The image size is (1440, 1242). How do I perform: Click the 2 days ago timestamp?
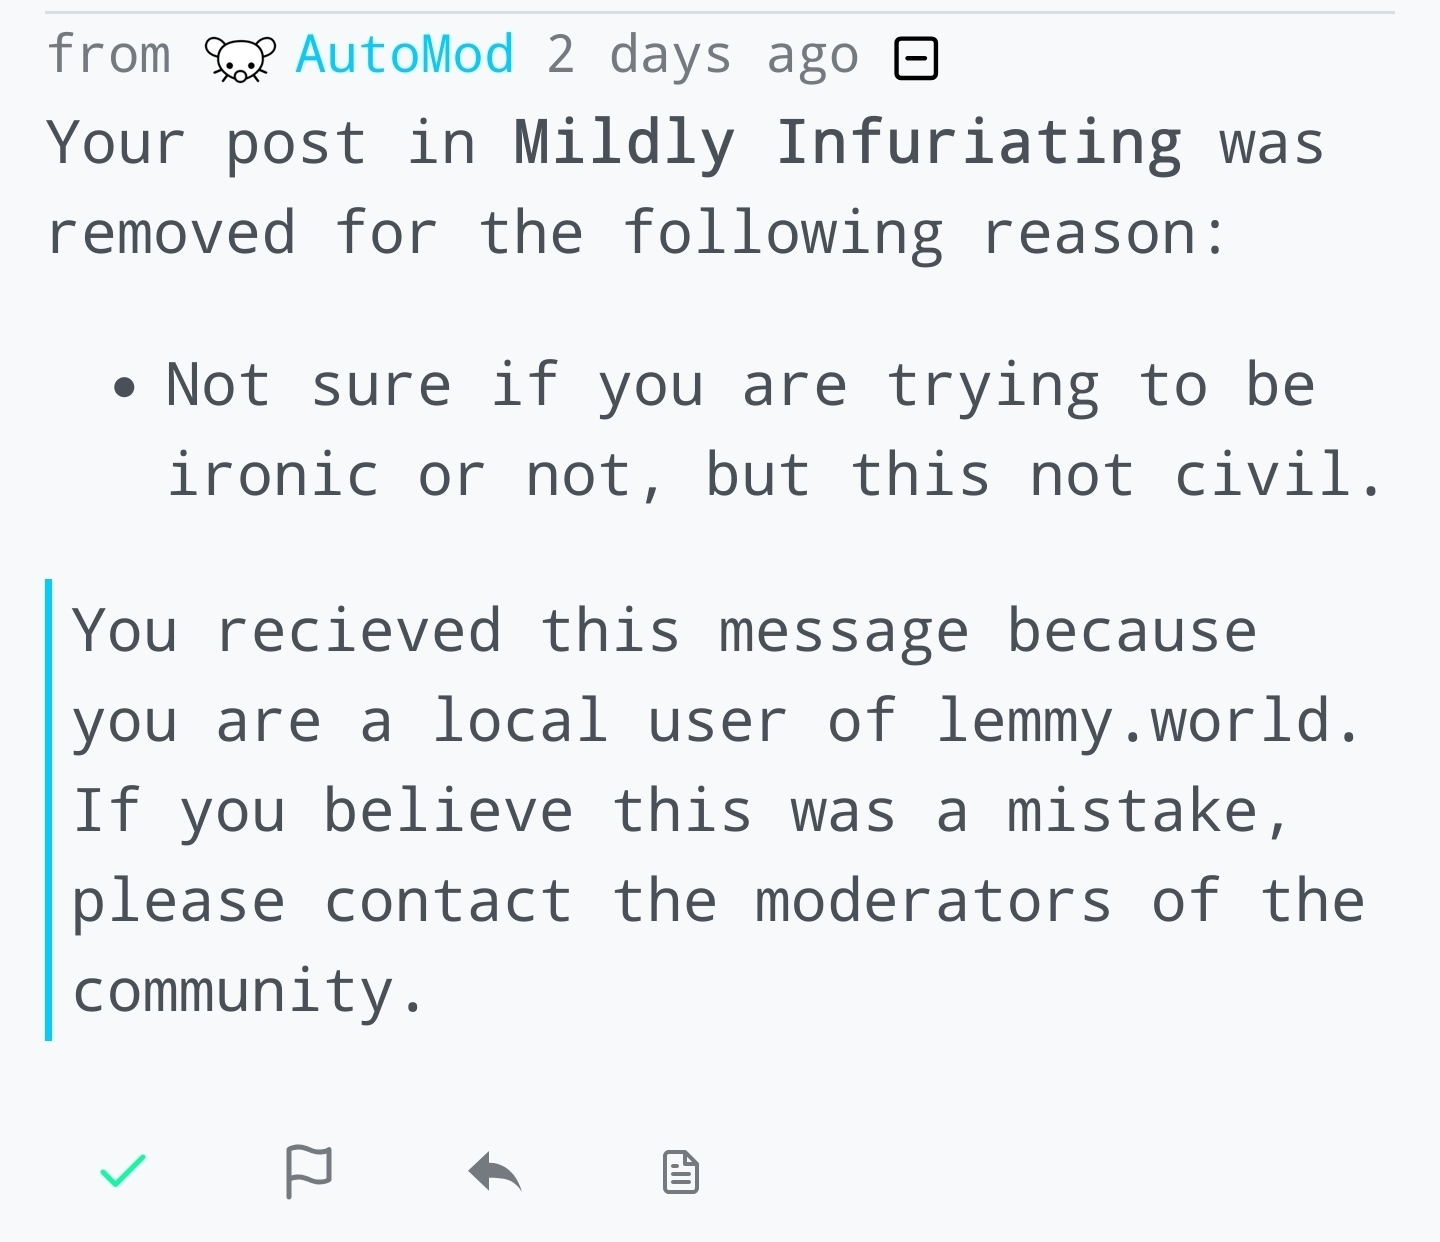pos(703,57)
